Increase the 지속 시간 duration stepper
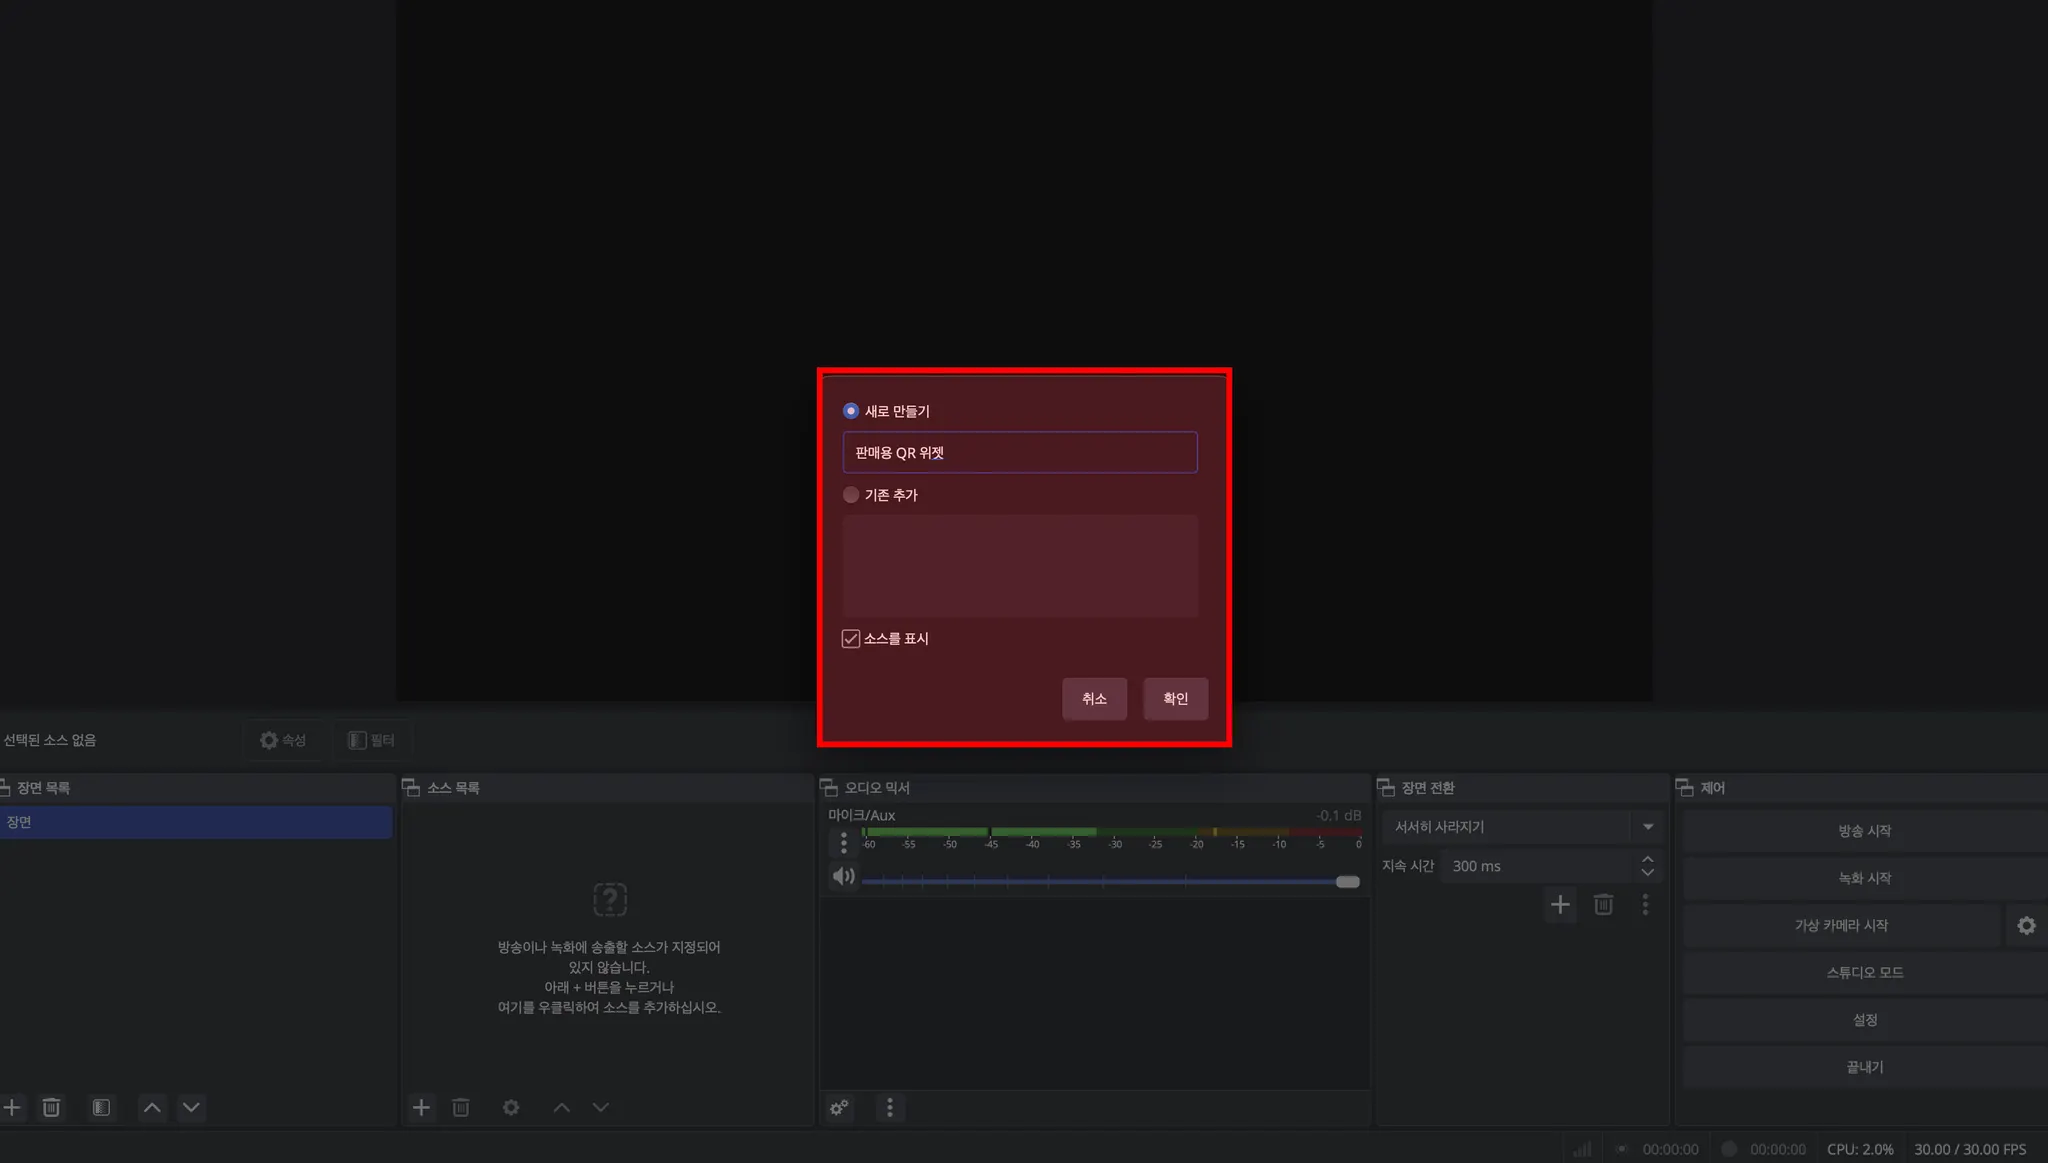2048x1163 pixels. pyautogui.click(x=1647, y=859)
